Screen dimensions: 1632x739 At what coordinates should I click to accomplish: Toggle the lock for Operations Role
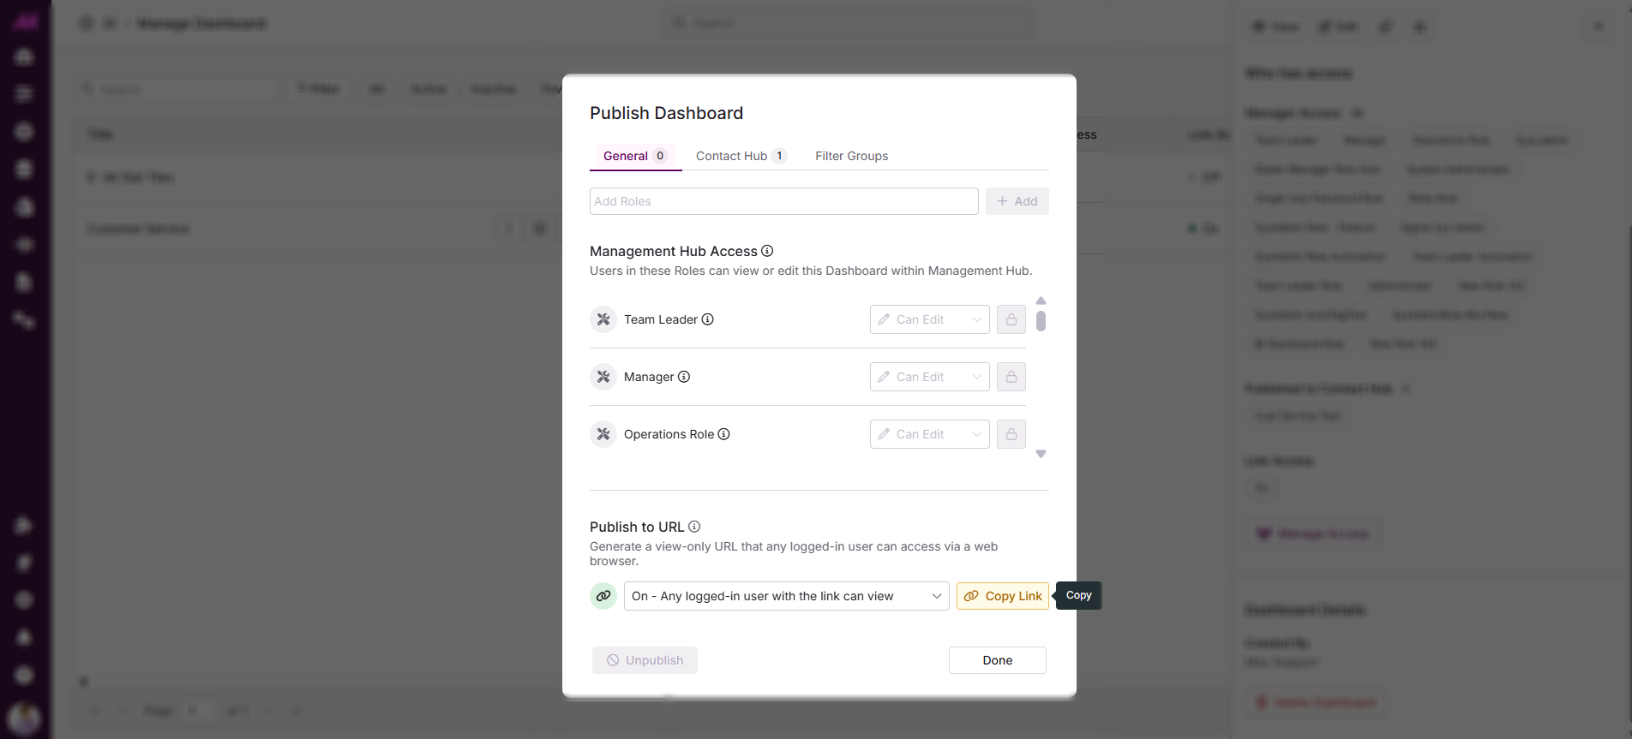[1011, 434]
